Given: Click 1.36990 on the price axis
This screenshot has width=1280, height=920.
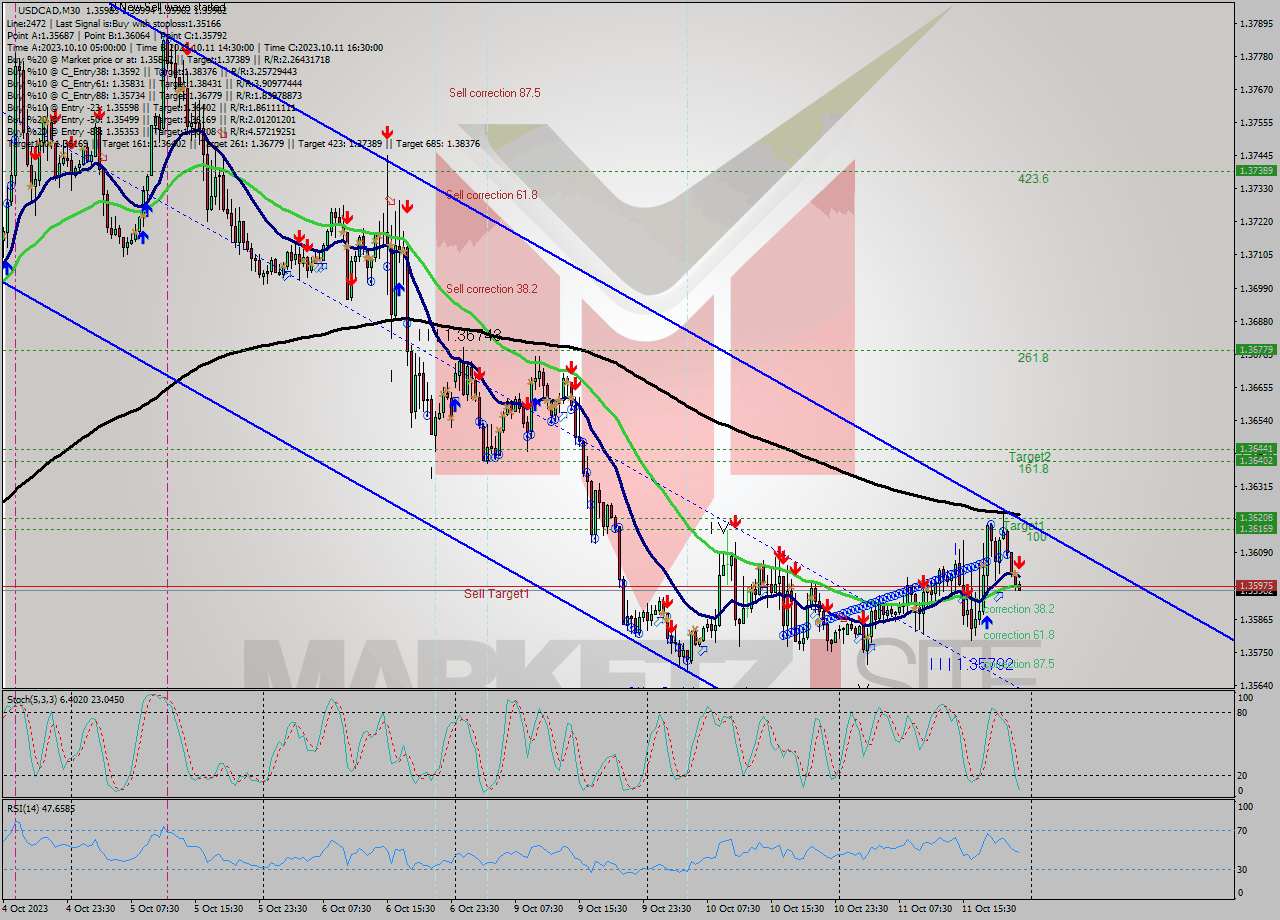Looking at the screenshot, I should tap(1256, 288).
